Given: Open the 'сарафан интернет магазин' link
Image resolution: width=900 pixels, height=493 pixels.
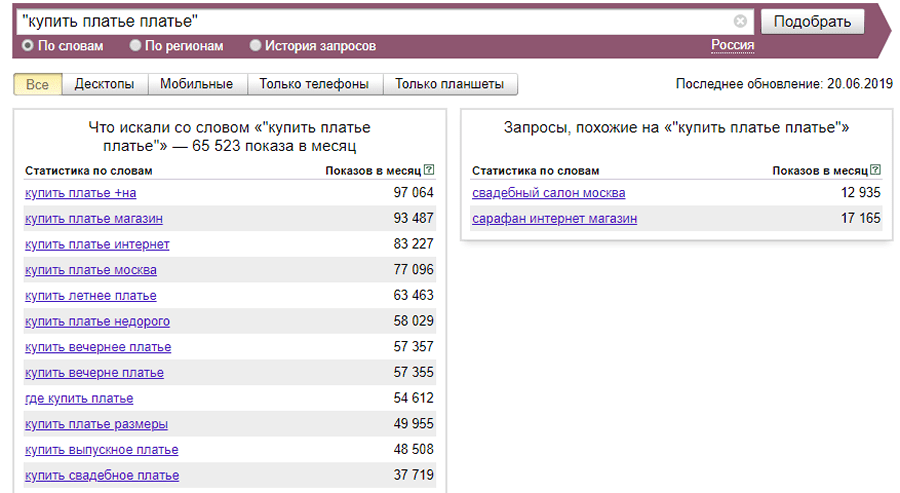Looking at the screenshot, I should click(x=554, y=218).
